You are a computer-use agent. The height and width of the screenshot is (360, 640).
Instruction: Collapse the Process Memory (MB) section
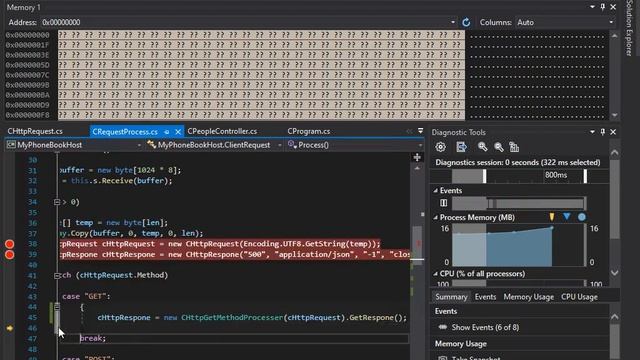coord(436,218)
